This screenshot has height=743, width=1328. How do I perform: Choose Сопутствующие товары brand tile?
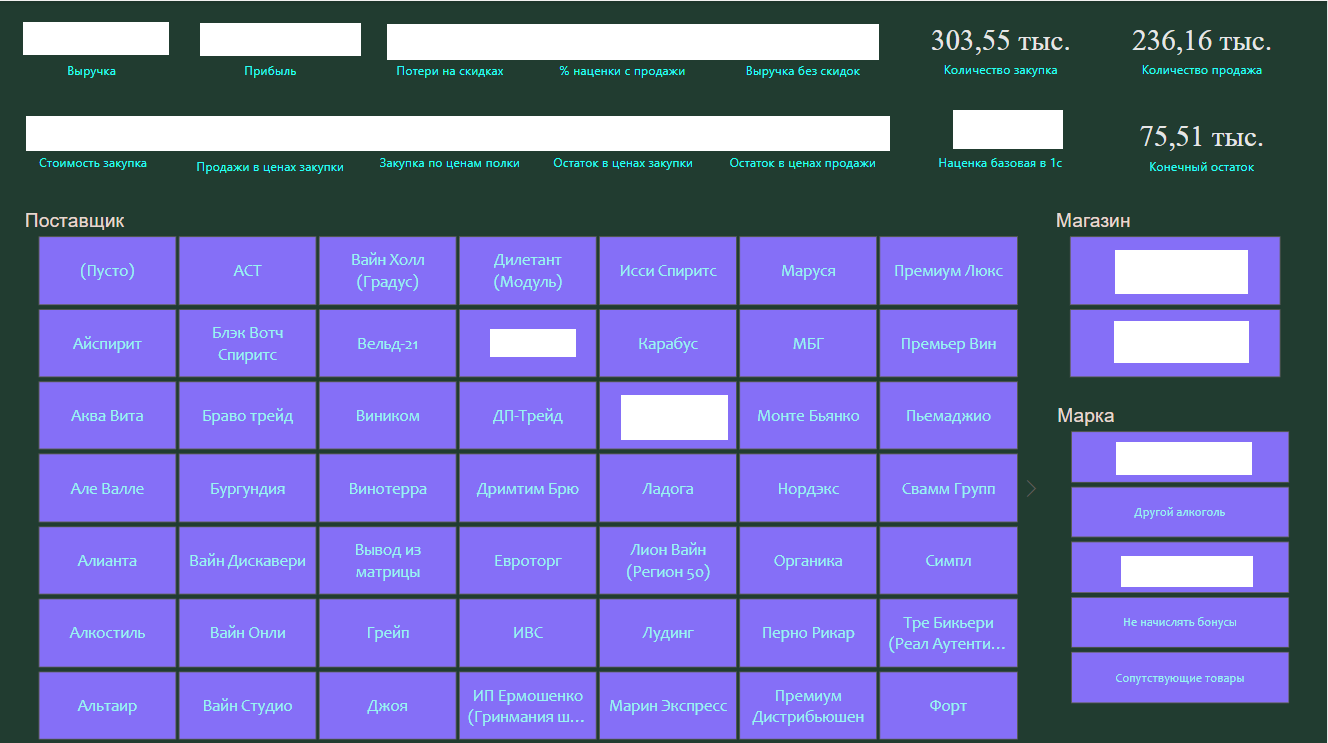[x=1180, y=678]
